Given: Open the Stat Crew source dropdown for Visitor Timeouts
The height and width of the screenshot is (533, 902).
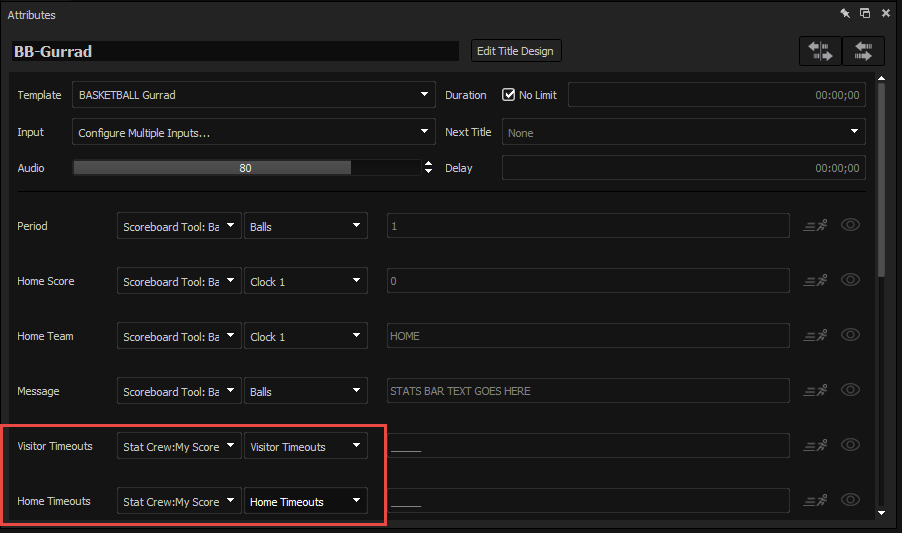Looking at the screenshot, I should coord(179,447).
